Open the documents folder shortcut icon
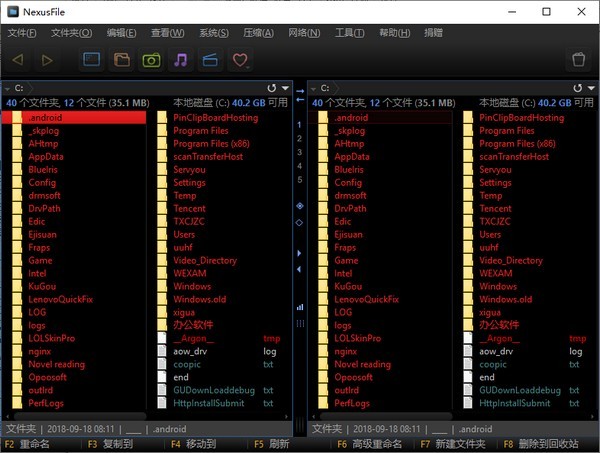The height and width of the screenshot is (453, 600). [122, 60]
